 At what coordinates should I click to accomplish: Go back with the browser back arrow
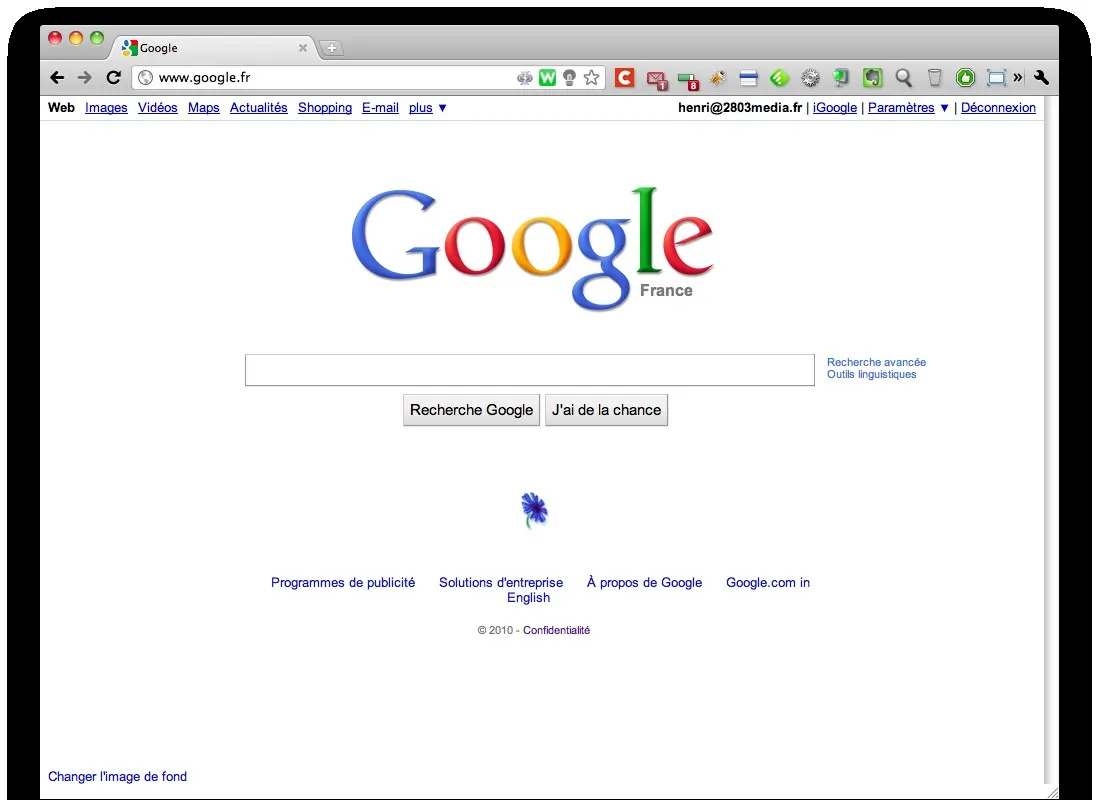(x=57, y=78)
